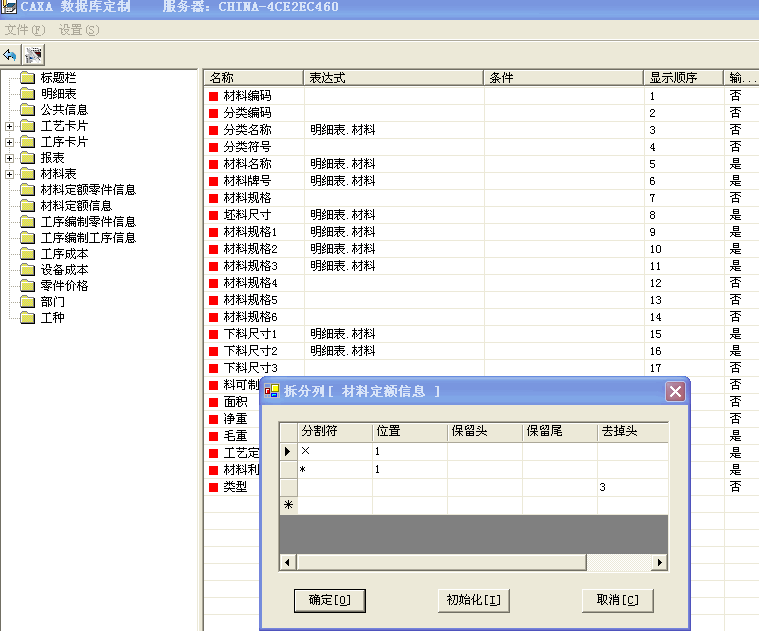The width and height of the screenshot is (759, 631).
Task: Click the second toolbar icon beside the back arrow
Action: tap(33, 55)
